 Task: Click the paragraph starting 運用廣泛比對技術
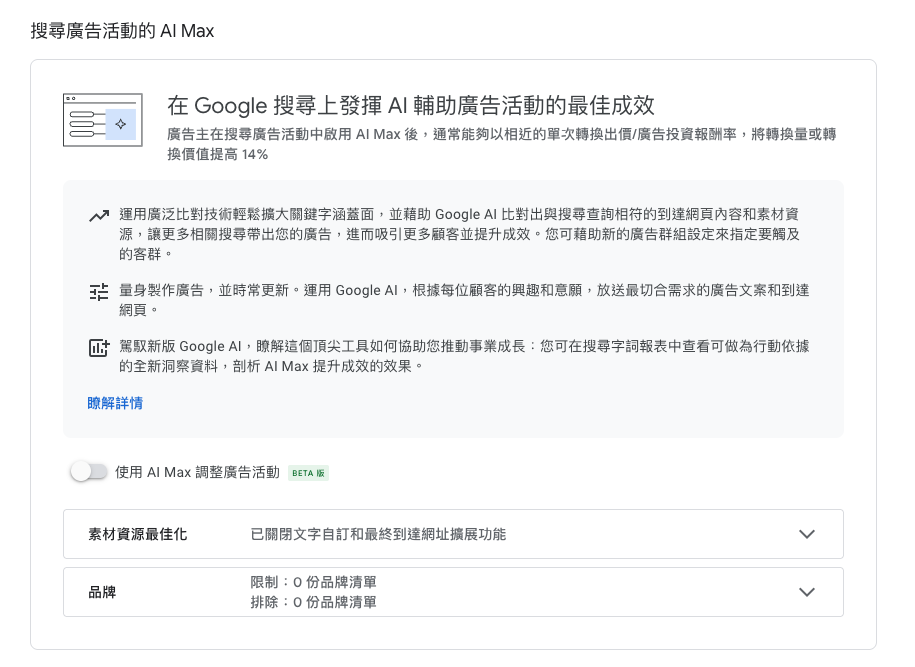click(459, 234)
